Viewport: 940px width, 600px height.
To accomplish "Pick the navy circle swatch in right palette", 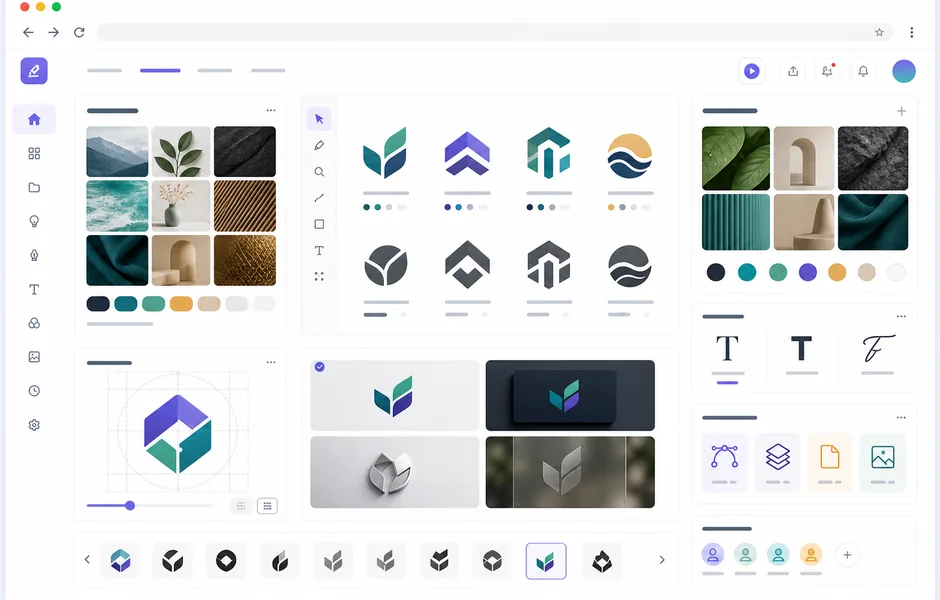I will coord(716,272).
